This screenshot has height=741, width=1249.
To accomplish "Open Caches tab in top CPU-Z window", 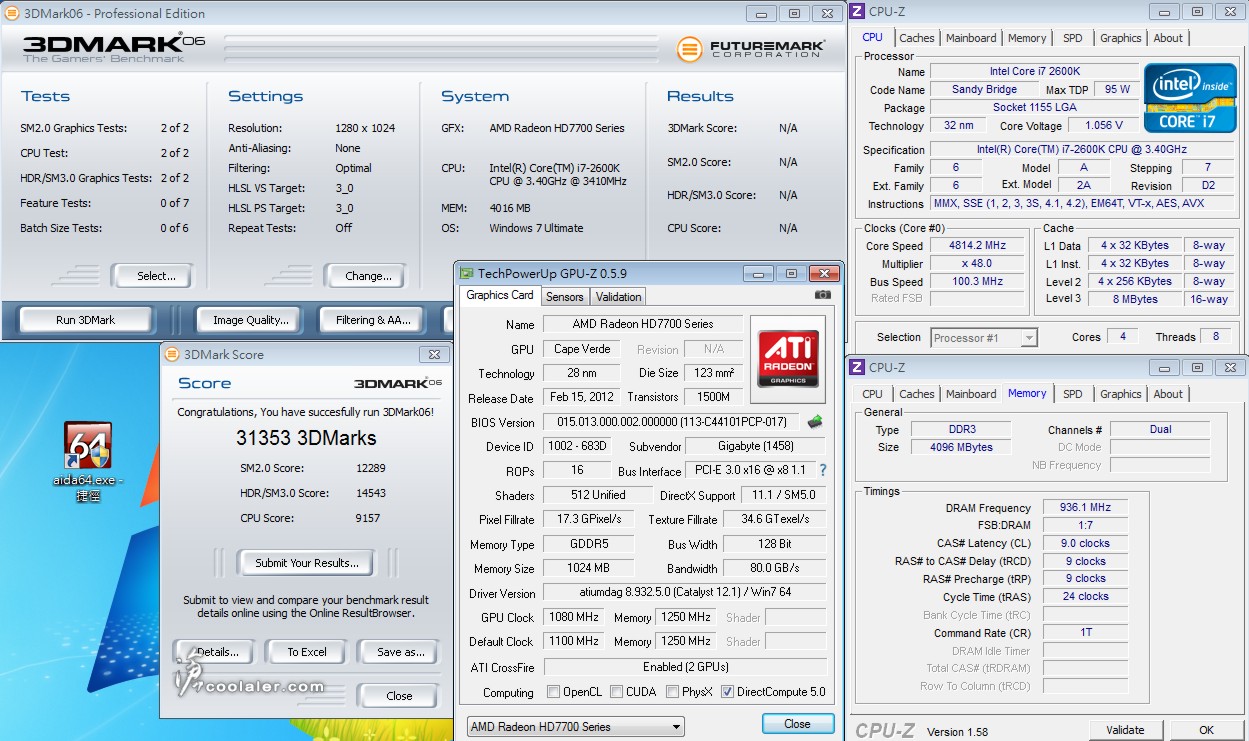I will (x=916, y=38).
